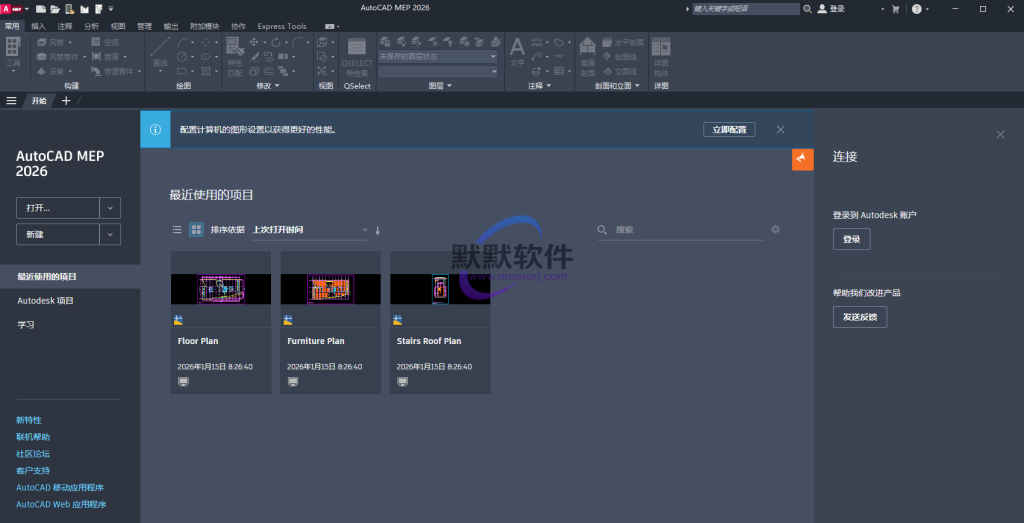Click the Autodesk App Store cart icon
Viewport: 1024px width, 523px height.
click(x=895, y=9)
